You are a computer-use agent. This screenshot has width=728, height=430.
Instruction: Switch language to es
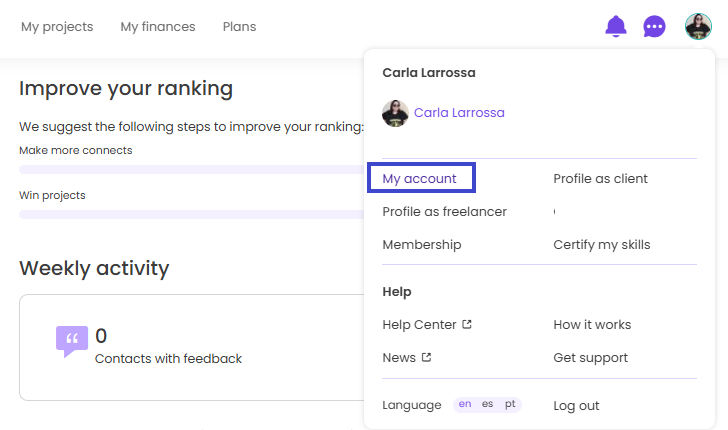487,404
